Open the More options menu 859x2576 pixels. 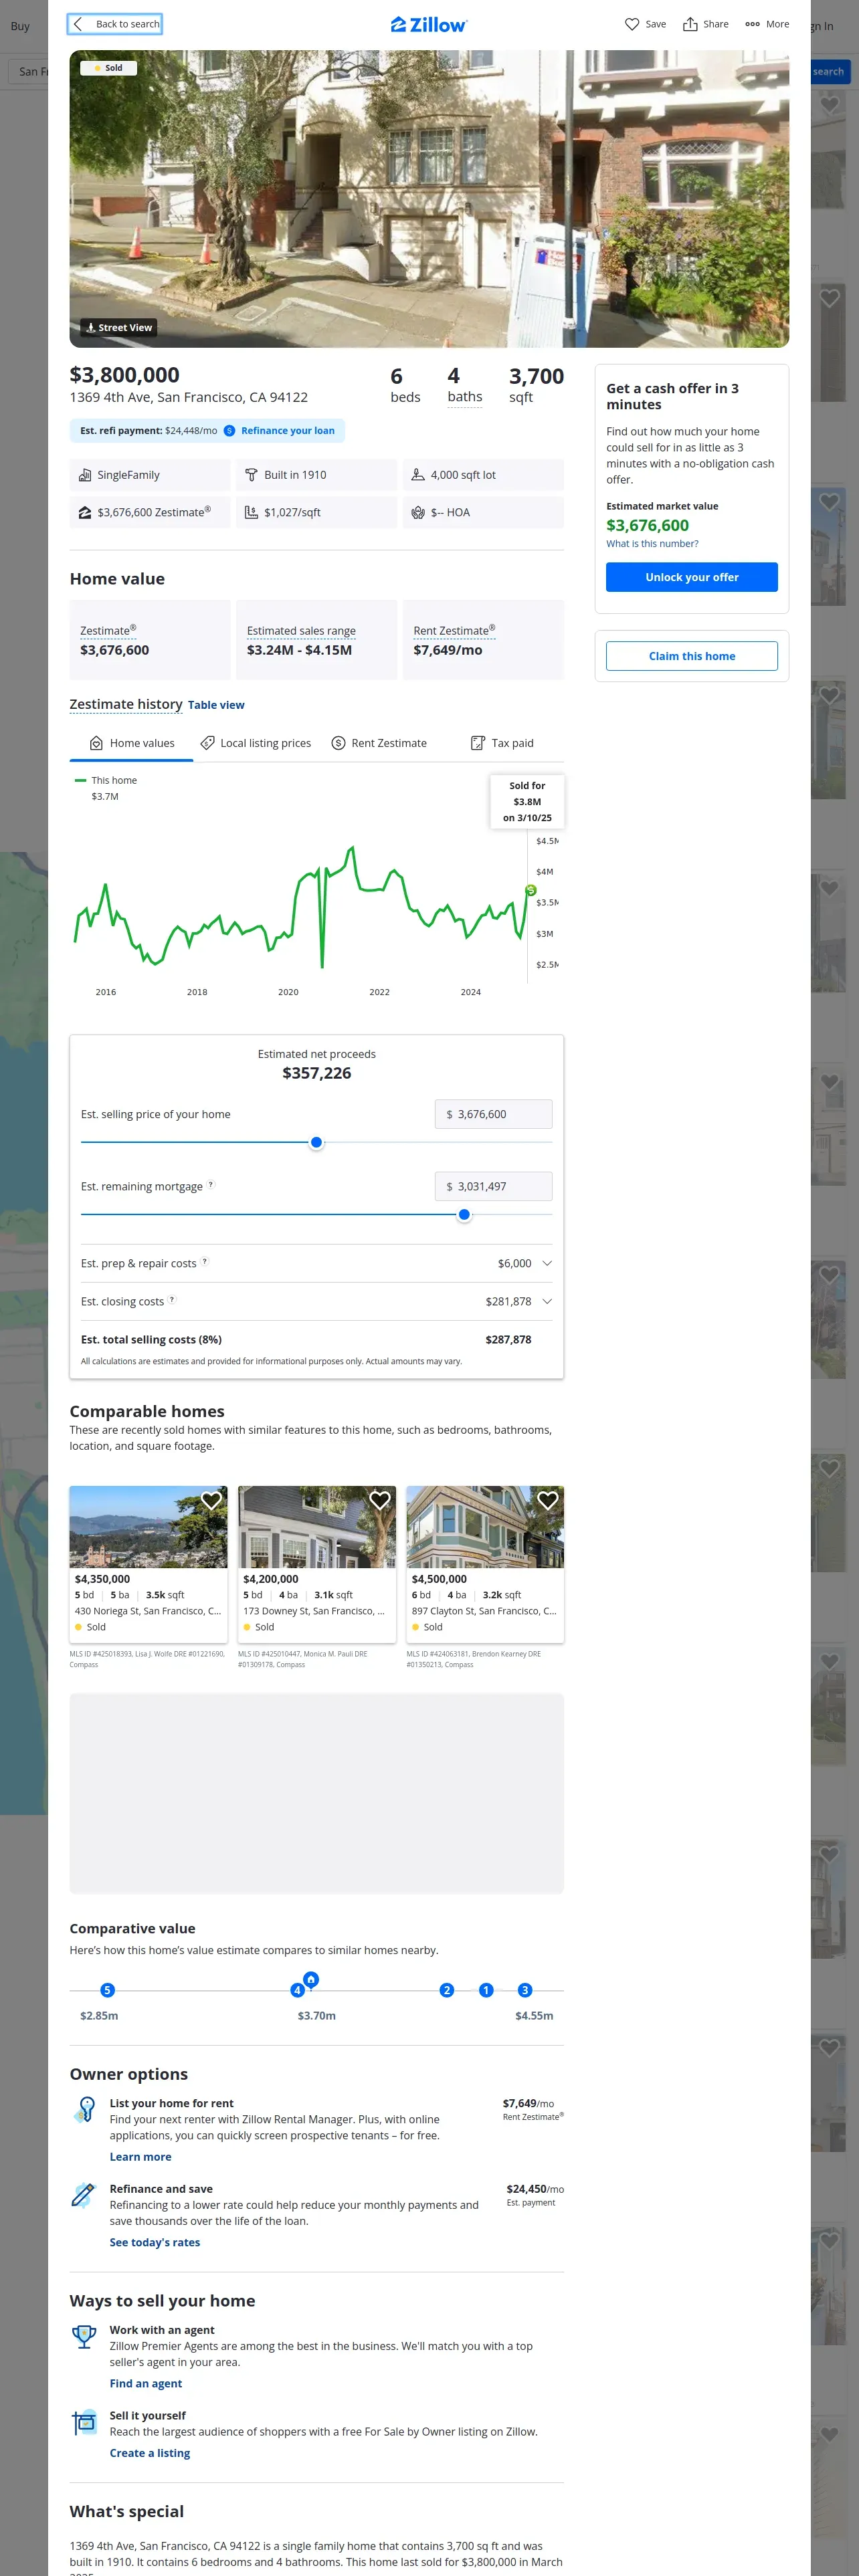click(767, 24)
